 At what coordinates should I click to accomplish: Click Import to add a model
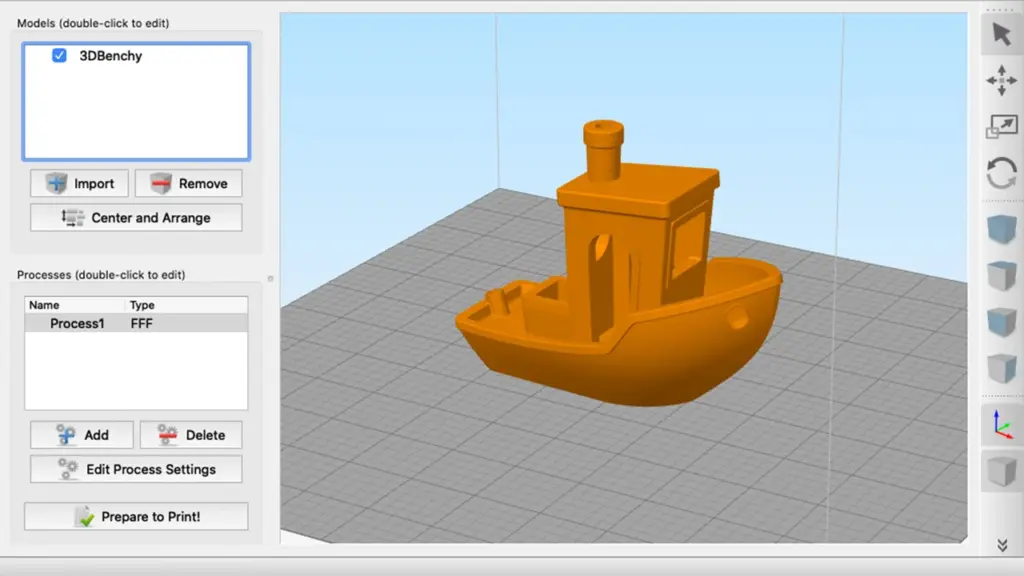(79, 183)
